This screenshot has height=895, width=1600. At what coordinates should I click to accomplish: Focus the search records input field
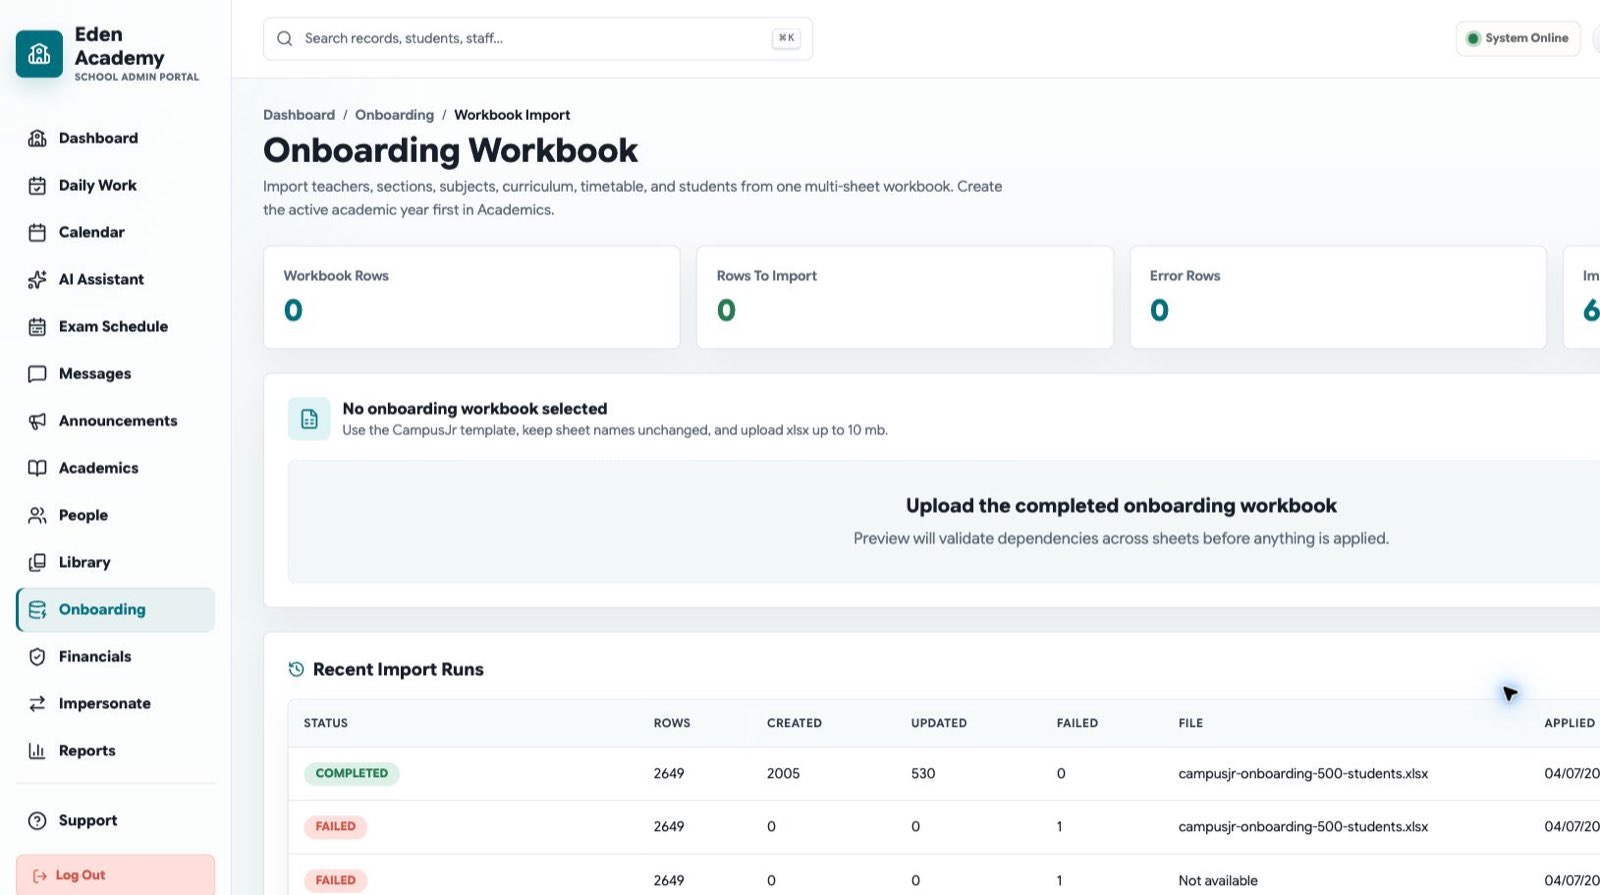point(538,38)
